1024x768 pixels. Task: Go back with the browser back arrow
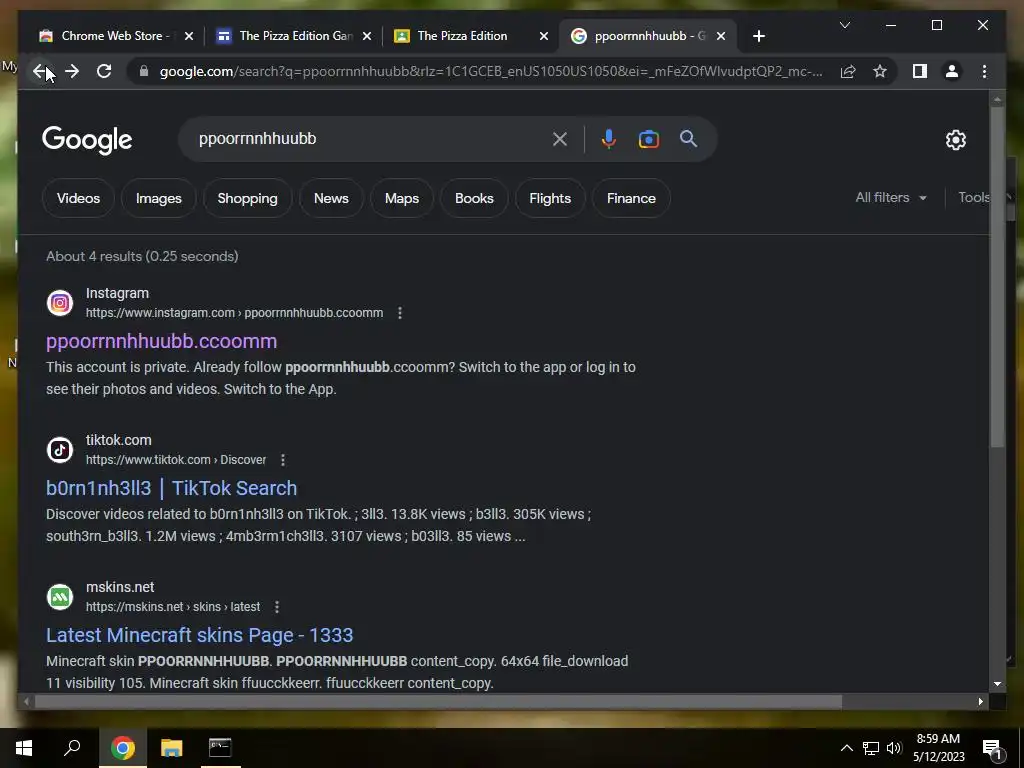tap(40, 71)
